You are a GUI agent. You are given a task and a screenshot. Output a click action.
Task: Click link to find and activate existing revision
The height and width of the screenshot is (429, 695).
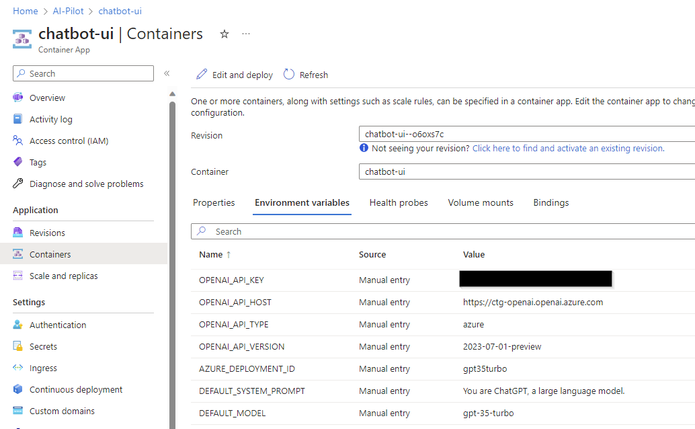point(568,148)
